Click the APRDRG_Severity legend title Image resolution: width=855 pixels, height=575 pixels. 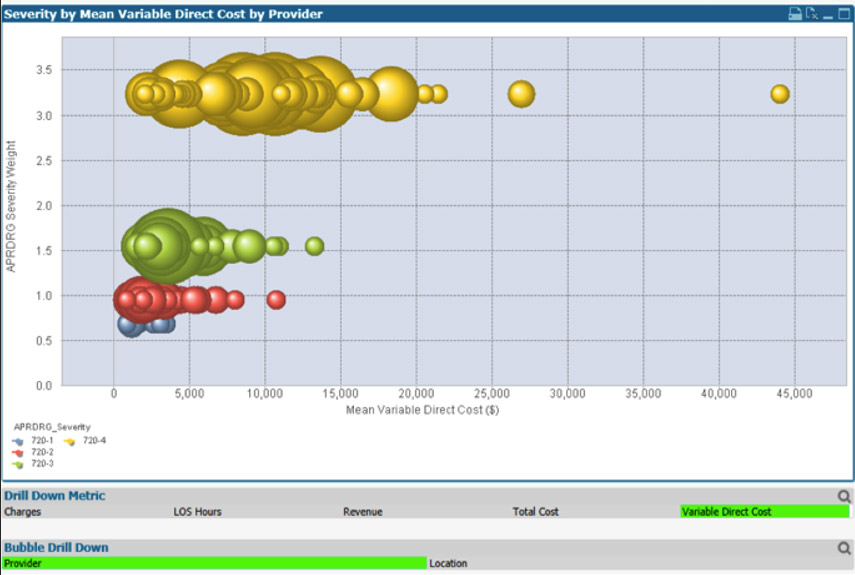point(52,427)
